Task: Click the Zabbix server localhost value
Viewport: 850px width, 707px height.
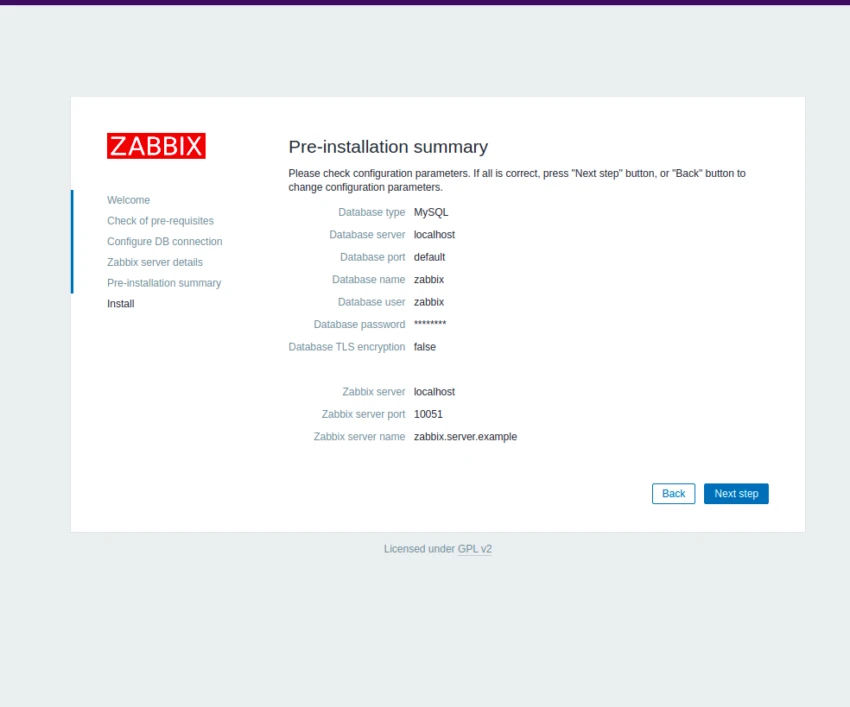Action: (x=434, y=391)
